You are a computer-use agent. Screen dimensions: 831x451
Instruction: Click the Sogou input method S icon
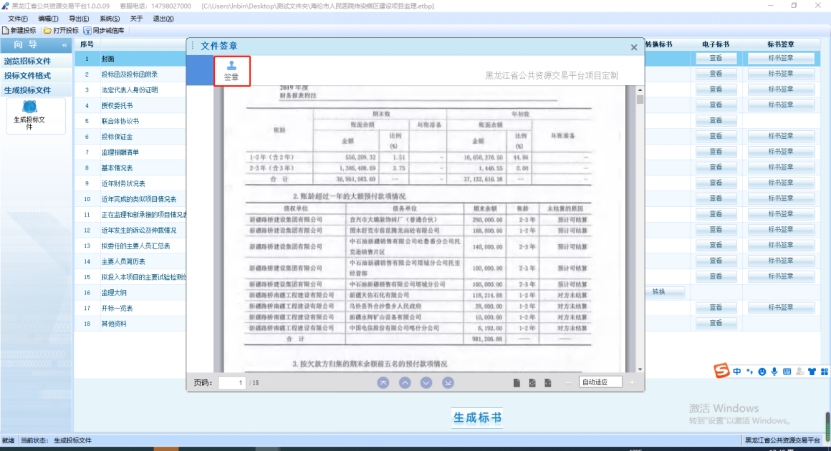721,372
